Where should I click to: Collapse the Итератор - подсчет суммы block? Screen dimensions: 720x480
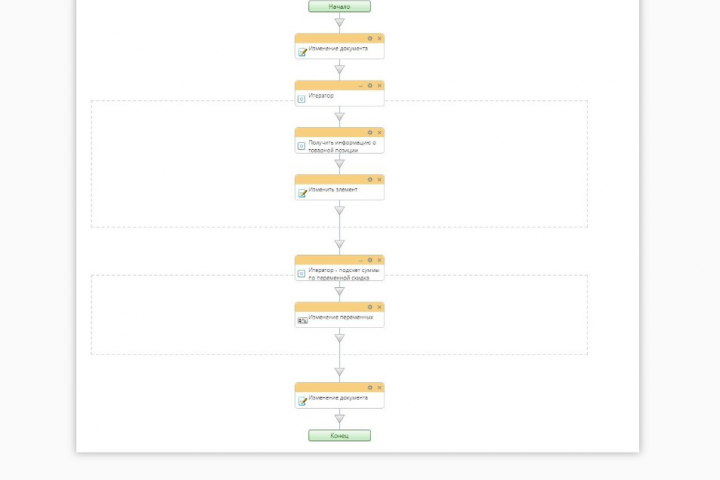[360, 260]
